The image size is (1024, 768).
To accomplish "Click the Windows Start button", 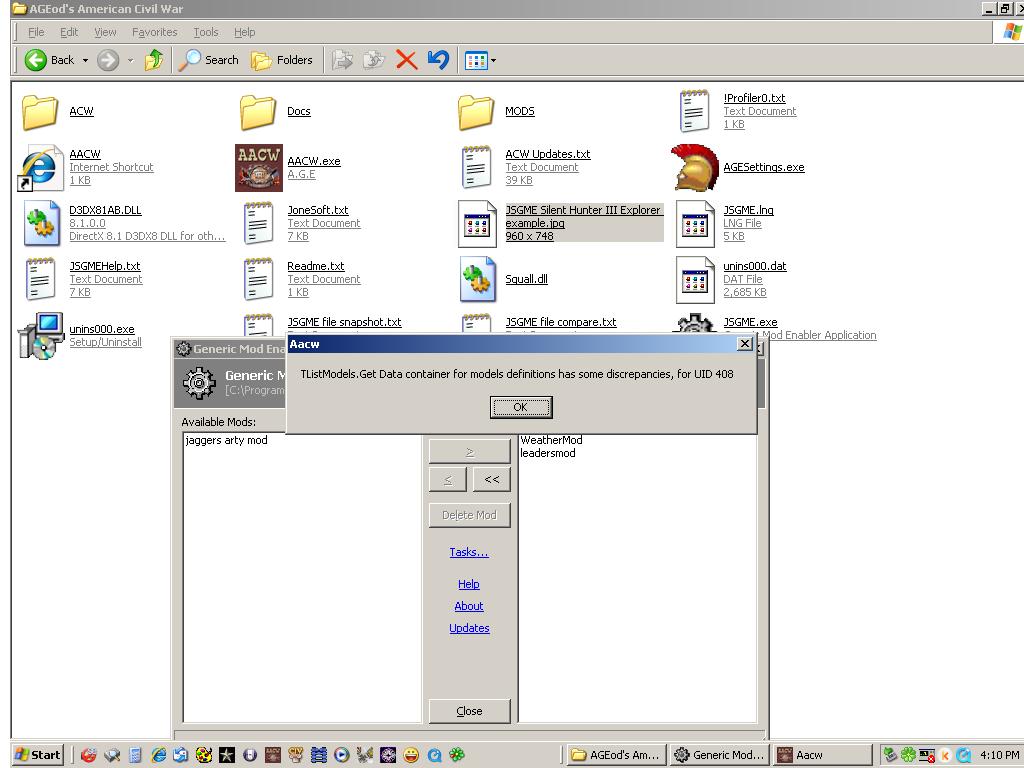I will coord(38,755).
